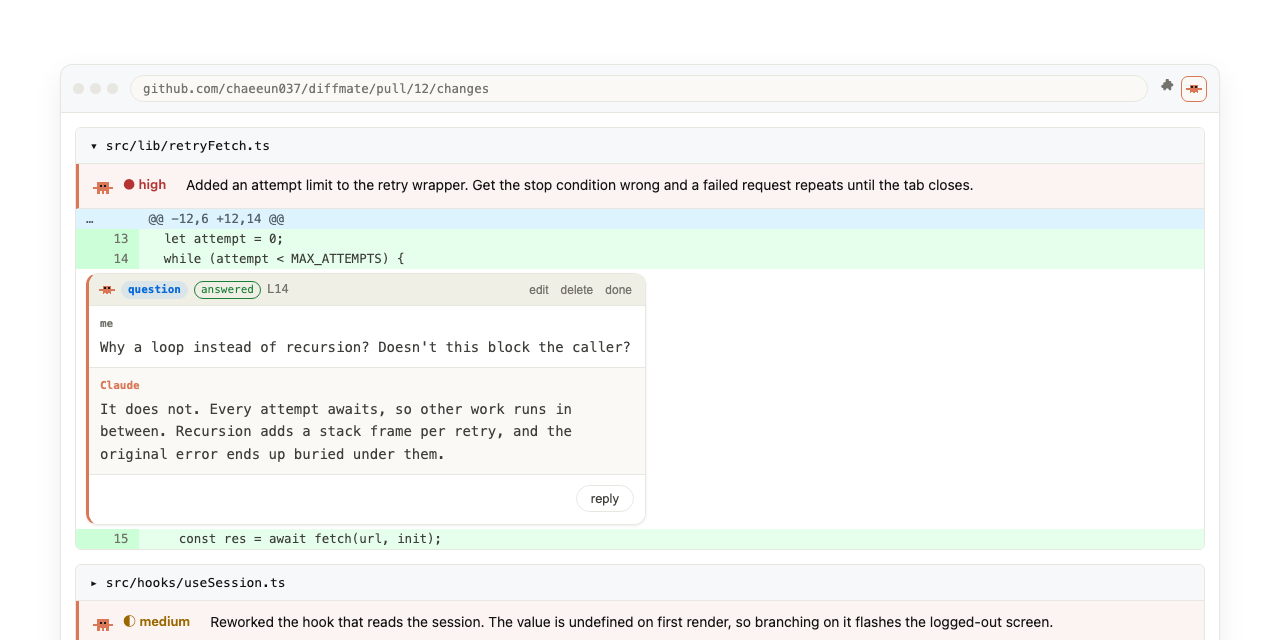Open the browser extensions puzzle icon

[1167, 86]
